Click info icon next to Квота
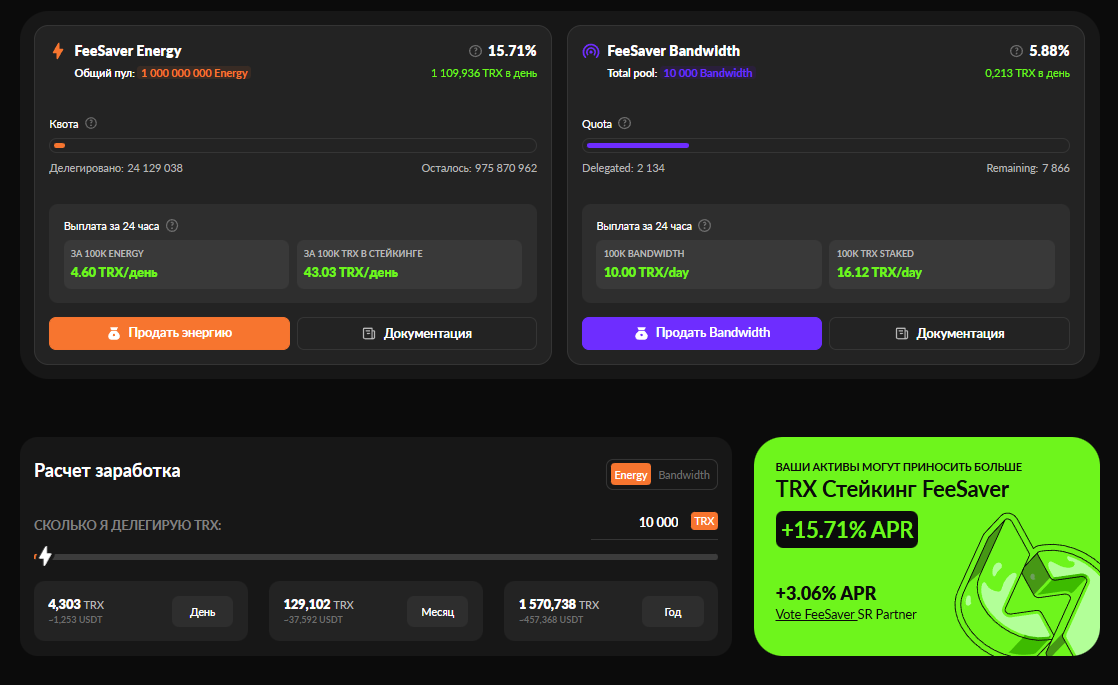1118x685 pixels. coord(91,124)
